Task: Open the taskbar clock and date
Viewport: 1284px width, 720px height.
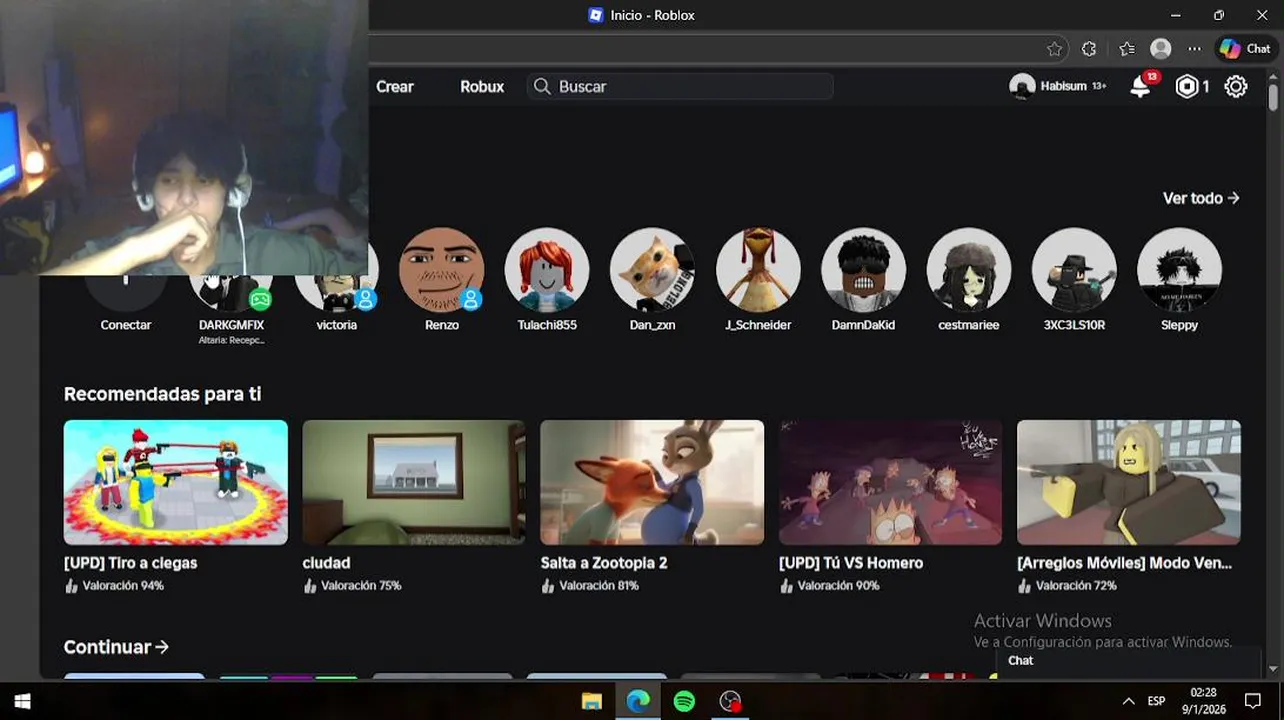Action: [x=1204, y=701]
